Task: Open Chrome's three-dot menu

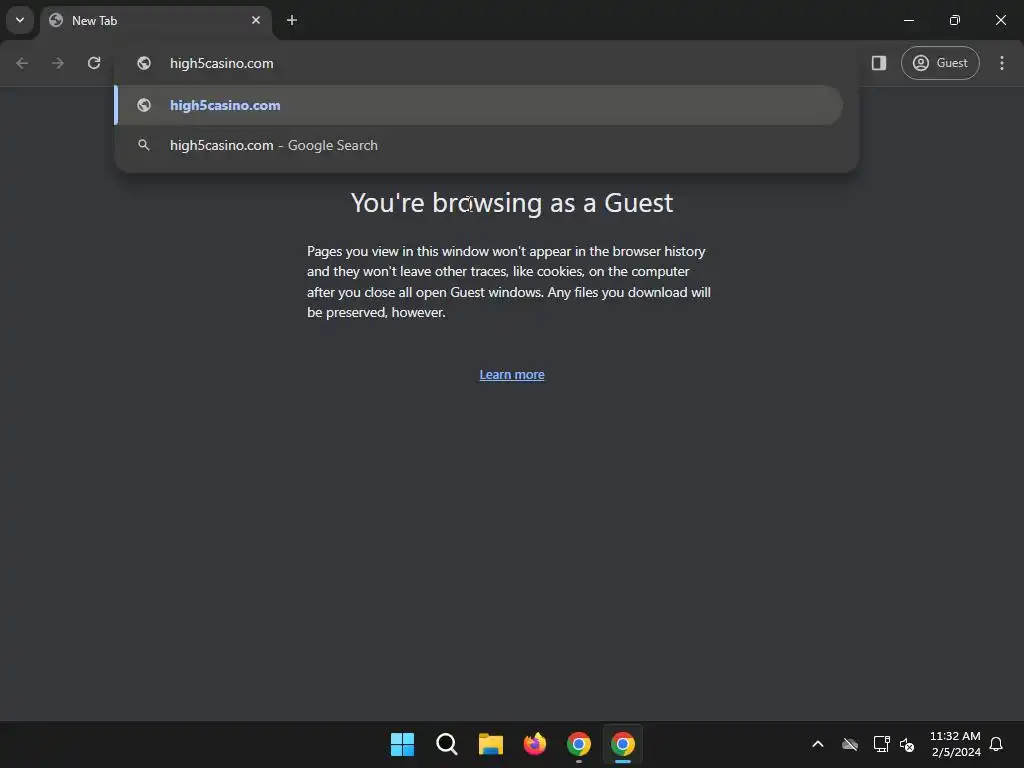Action: pos(1002,63)
